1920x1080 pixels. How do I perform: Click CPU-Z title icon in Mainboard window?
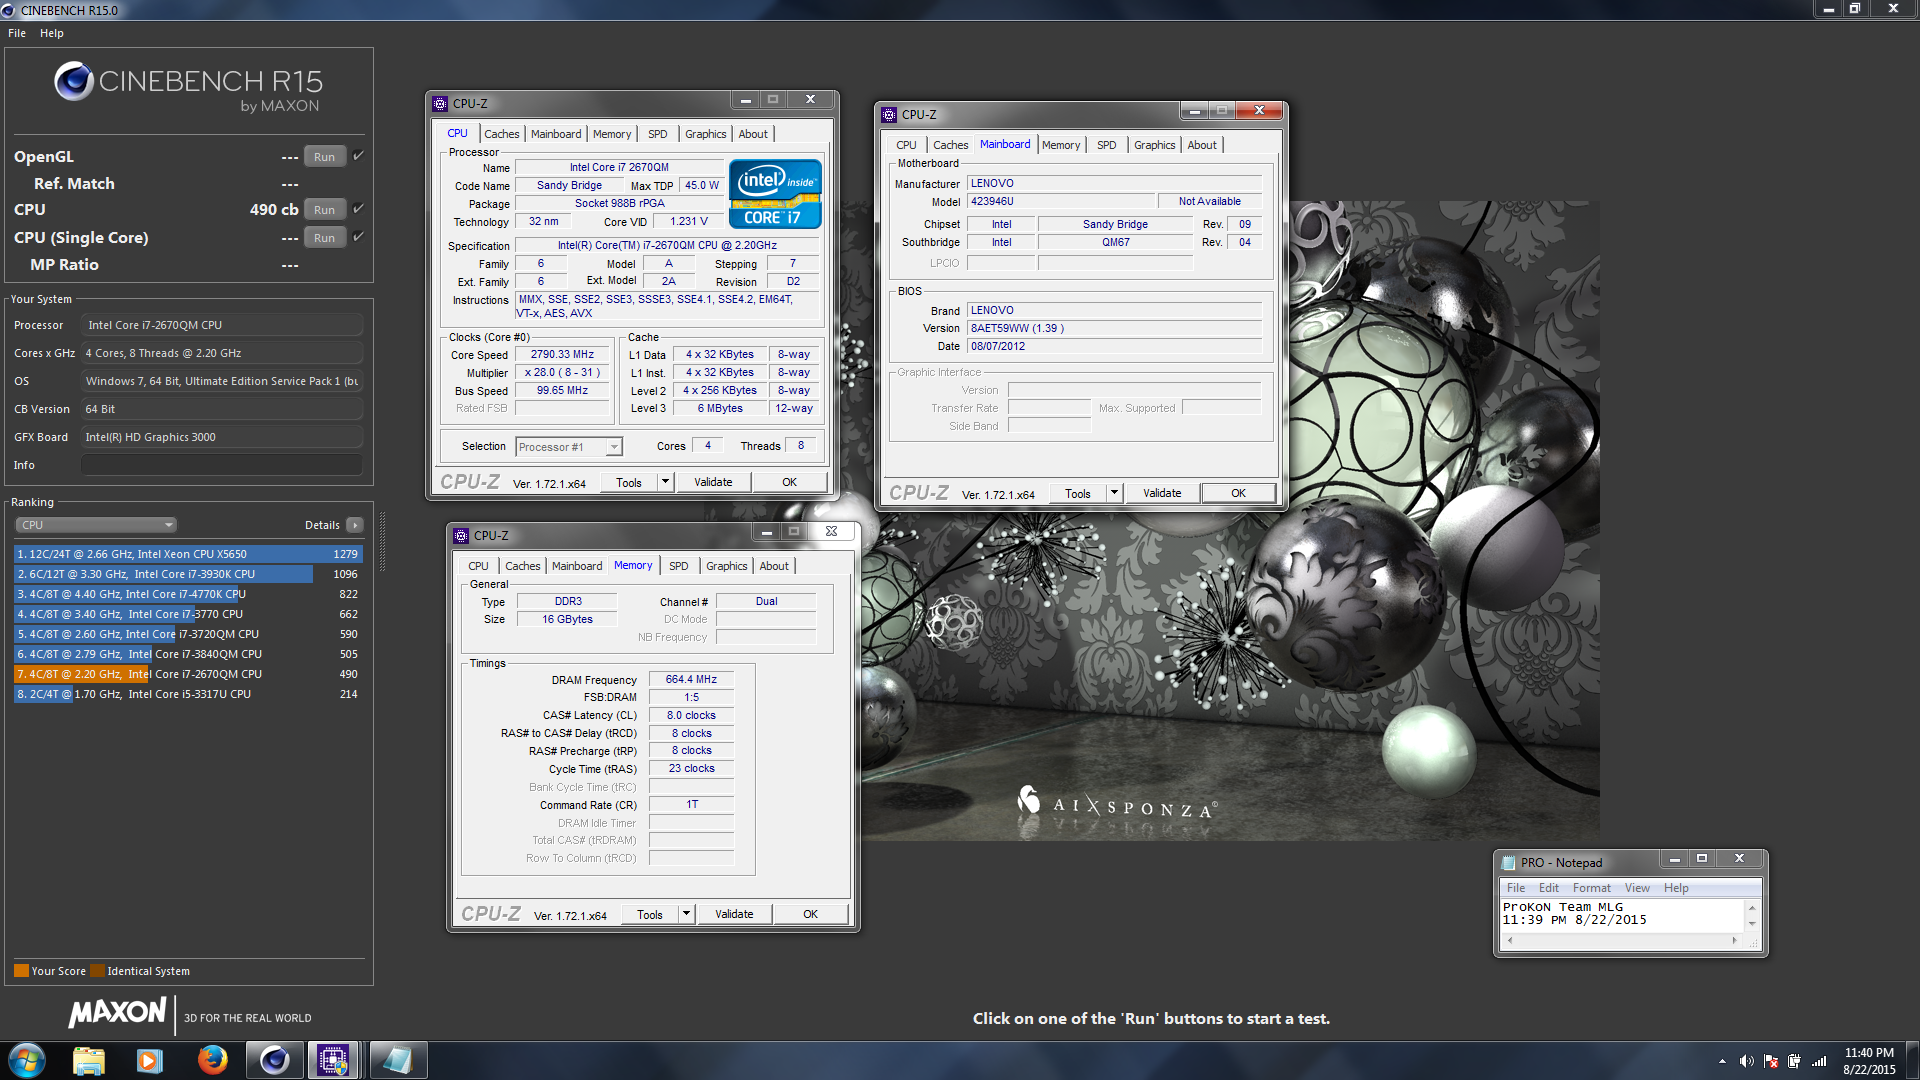tap(889, 115)
